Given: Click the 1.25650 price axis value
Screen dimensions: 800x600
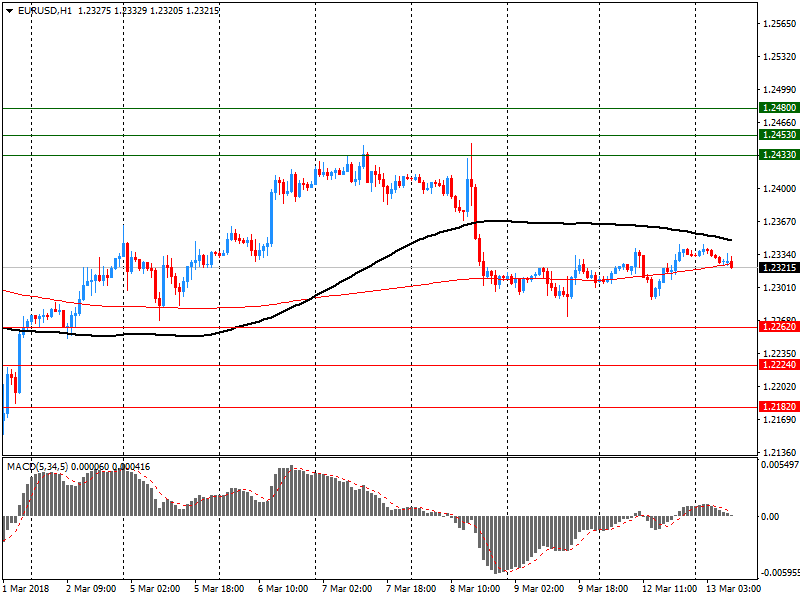Looking at the screenshot, I should coord(778,23).
